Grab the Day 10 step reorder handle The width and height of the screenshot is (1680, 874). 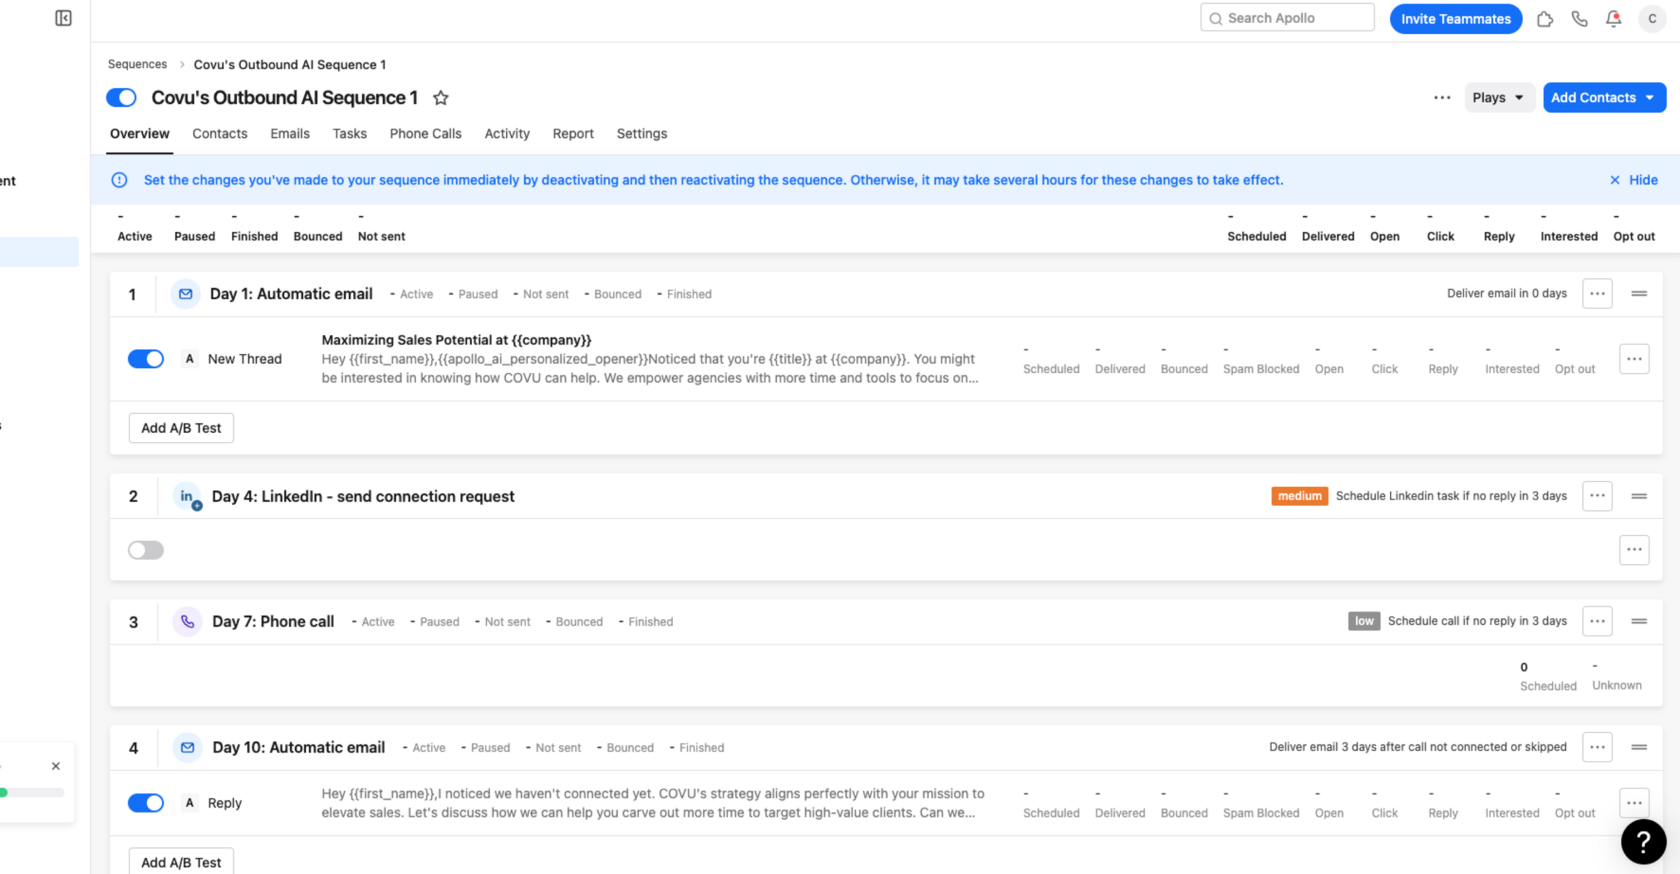(x=1639, y=747)
